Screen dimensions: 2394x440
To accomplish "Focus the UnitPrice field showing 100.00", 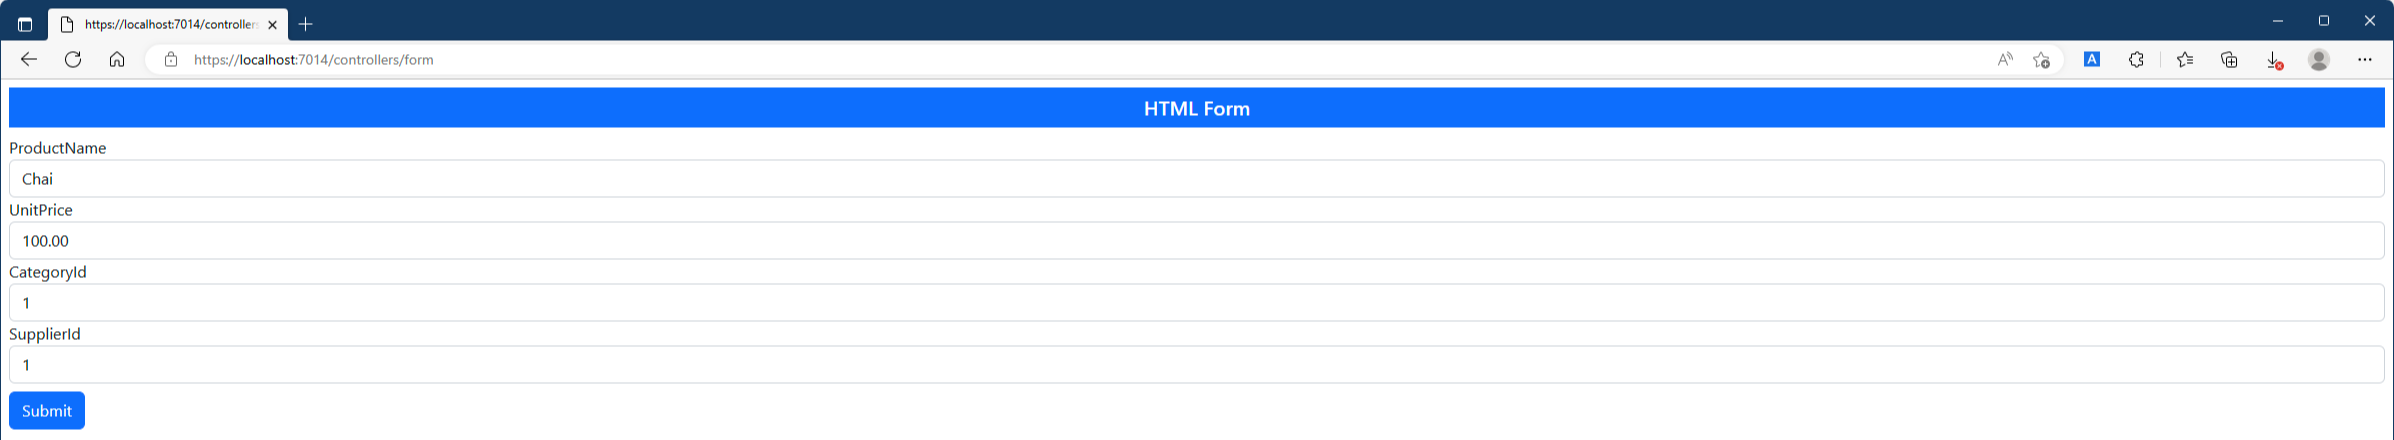I will [1197, 241].
